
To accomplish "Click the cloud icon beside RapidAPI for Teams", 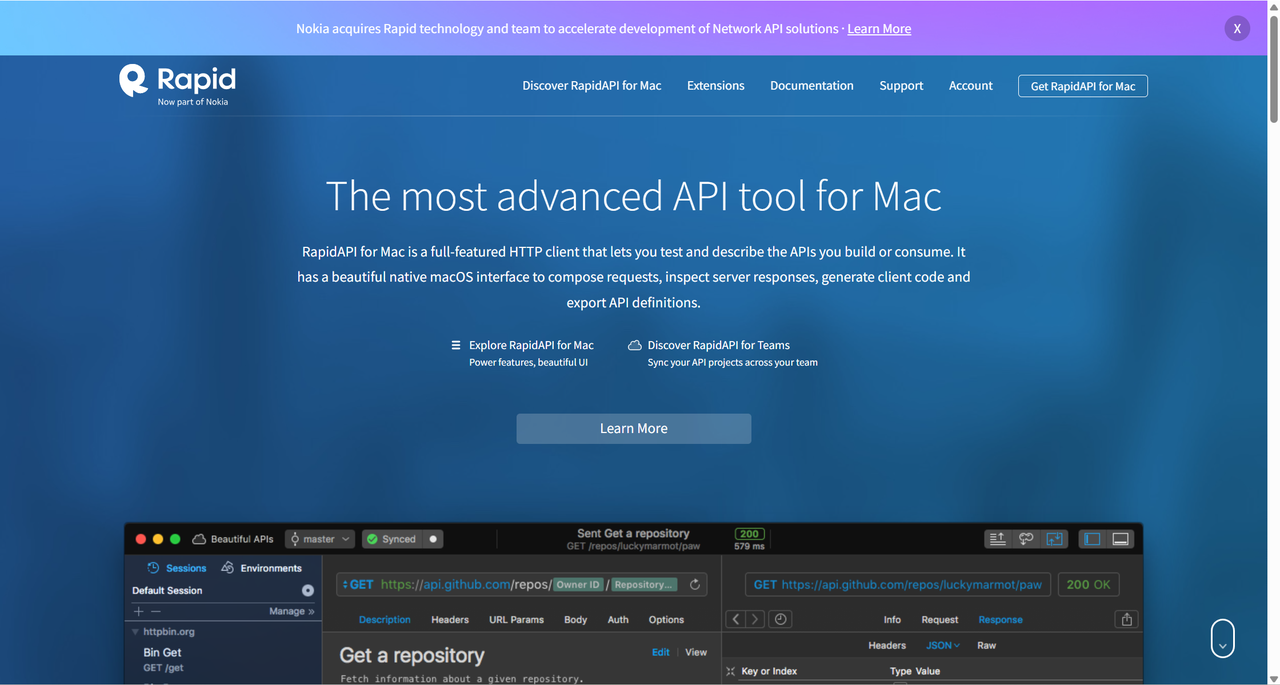I will pos(634,345).
